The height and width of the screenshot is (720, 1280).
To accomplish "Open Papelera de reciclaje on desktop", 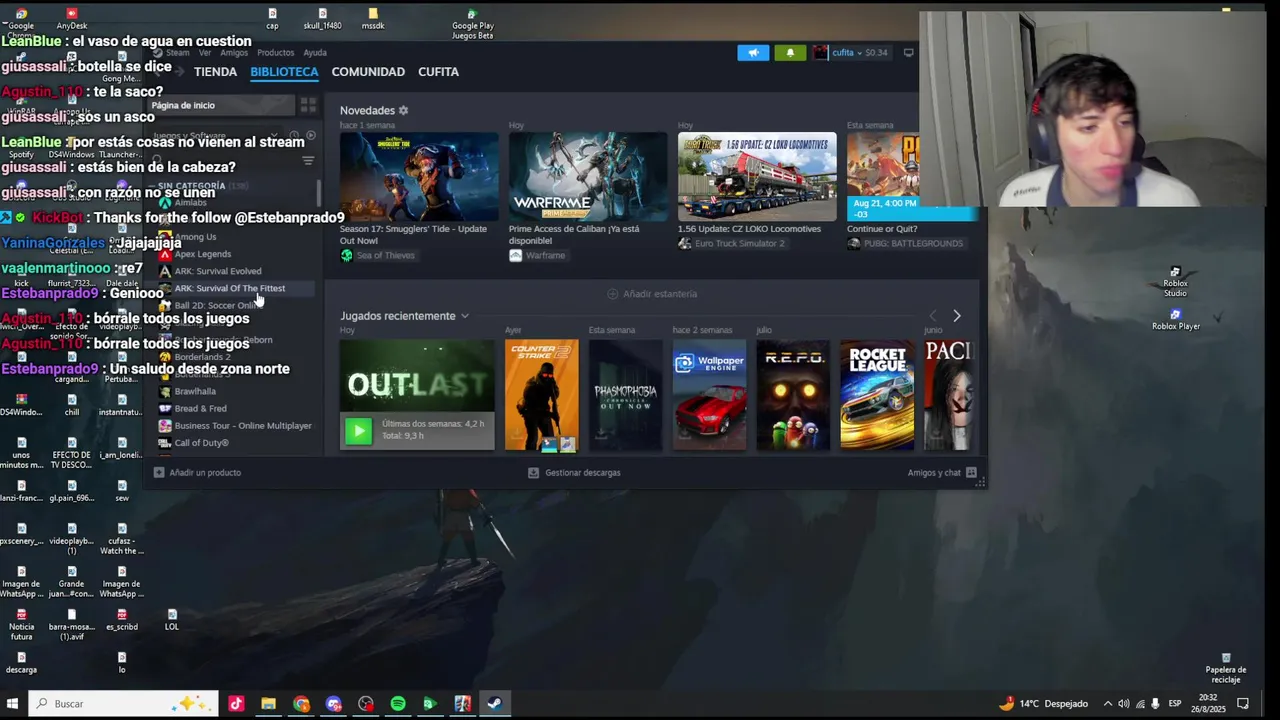I will click(1226, 668).
